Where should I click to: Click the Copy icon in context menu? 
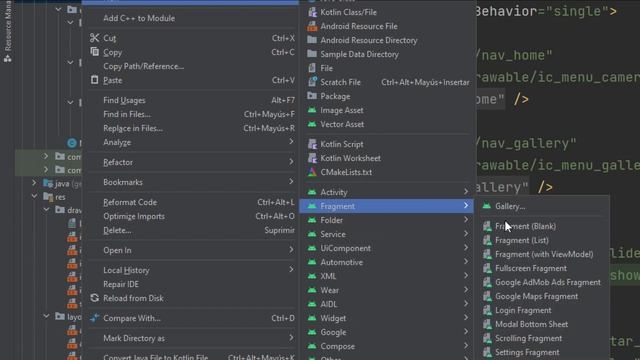[94, 52]
